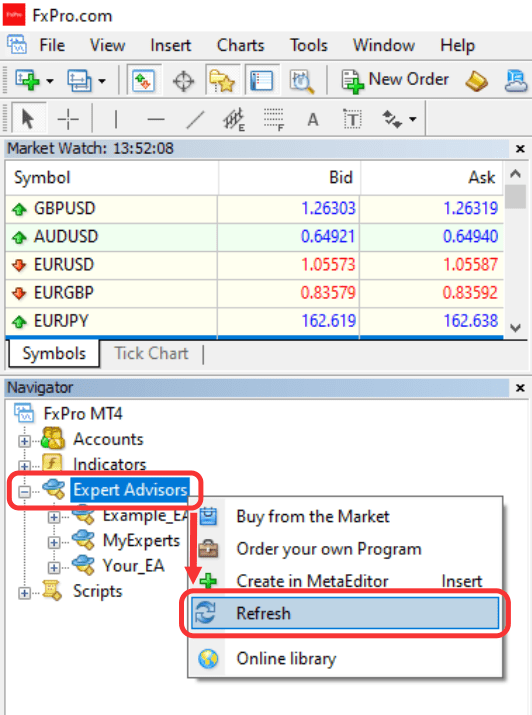Expand the Scripts tree node
The width and height of the screenshot is (532, 715).
point(25,593)
